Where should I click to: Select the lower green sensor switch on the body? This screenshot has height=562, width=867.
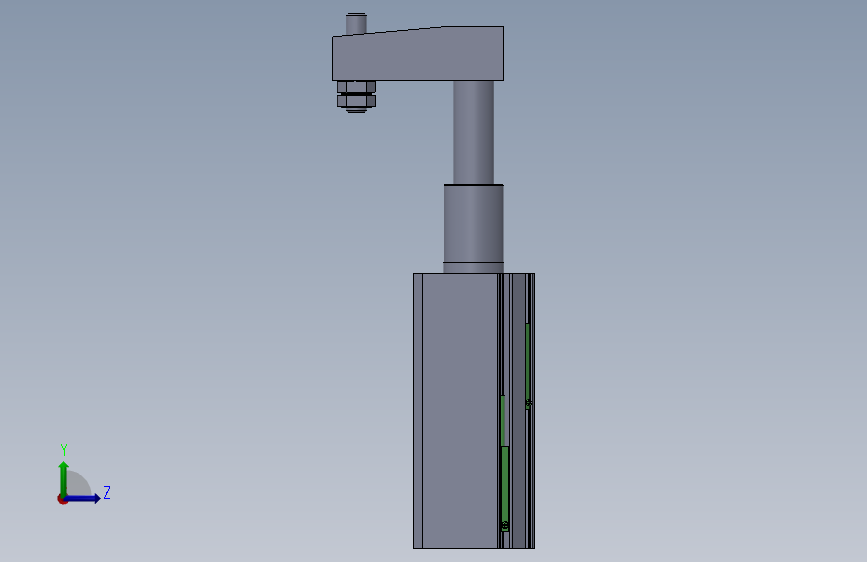(x=505, y=488)
